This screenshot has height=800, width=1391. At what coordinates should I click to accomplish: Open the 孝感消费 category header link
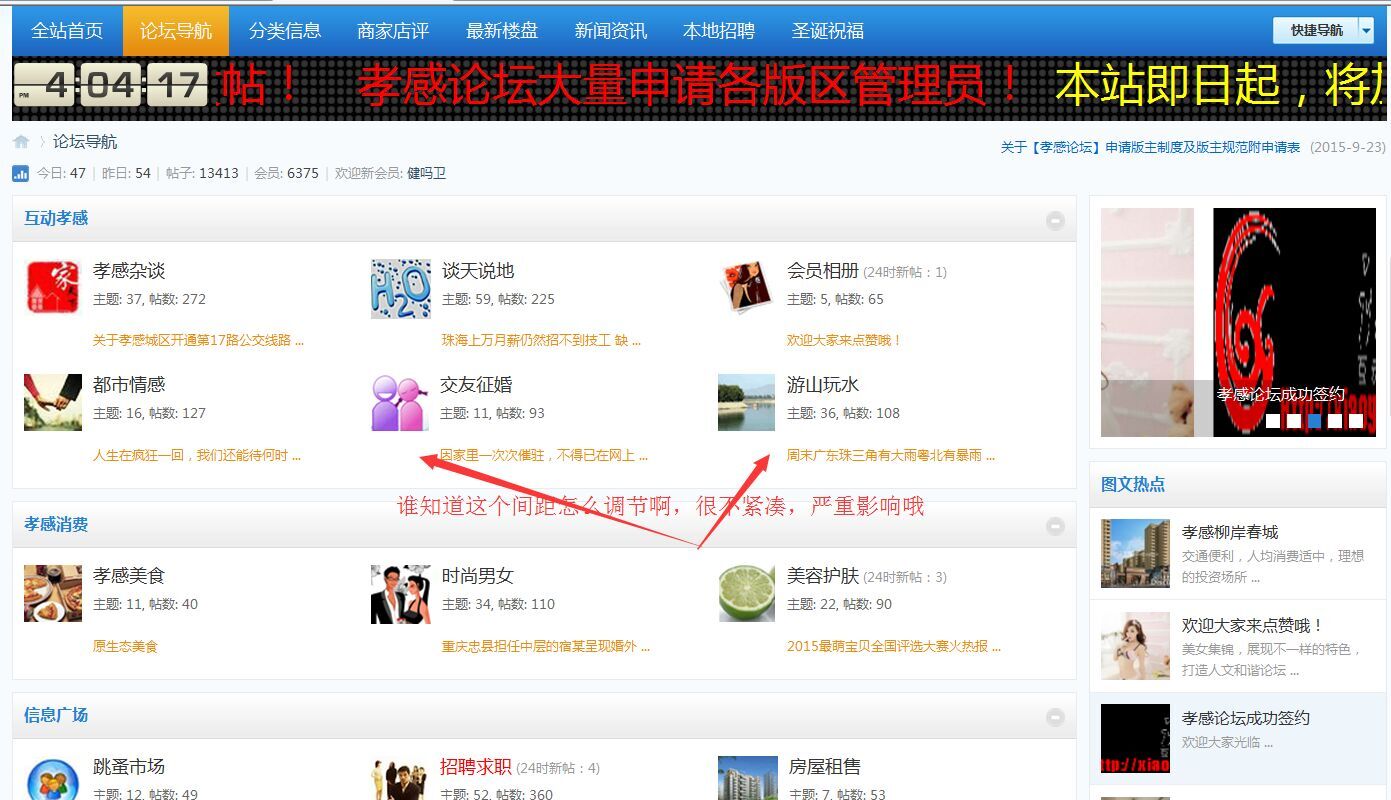tap(56, 524)
